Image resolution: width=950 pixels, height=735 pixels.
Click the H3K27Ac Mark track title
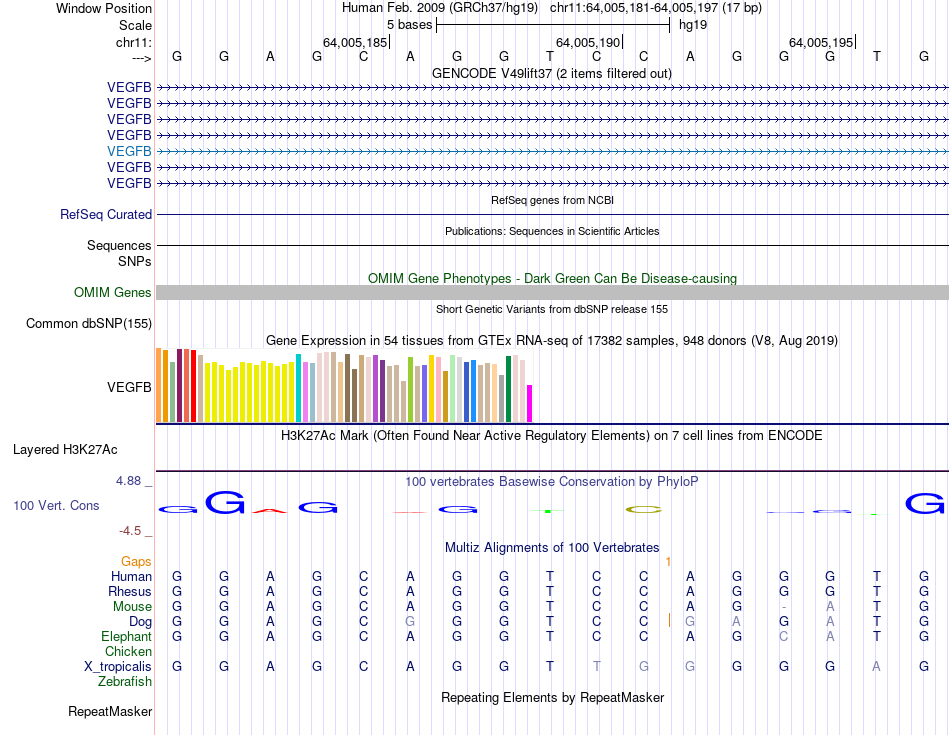[552, 436]
